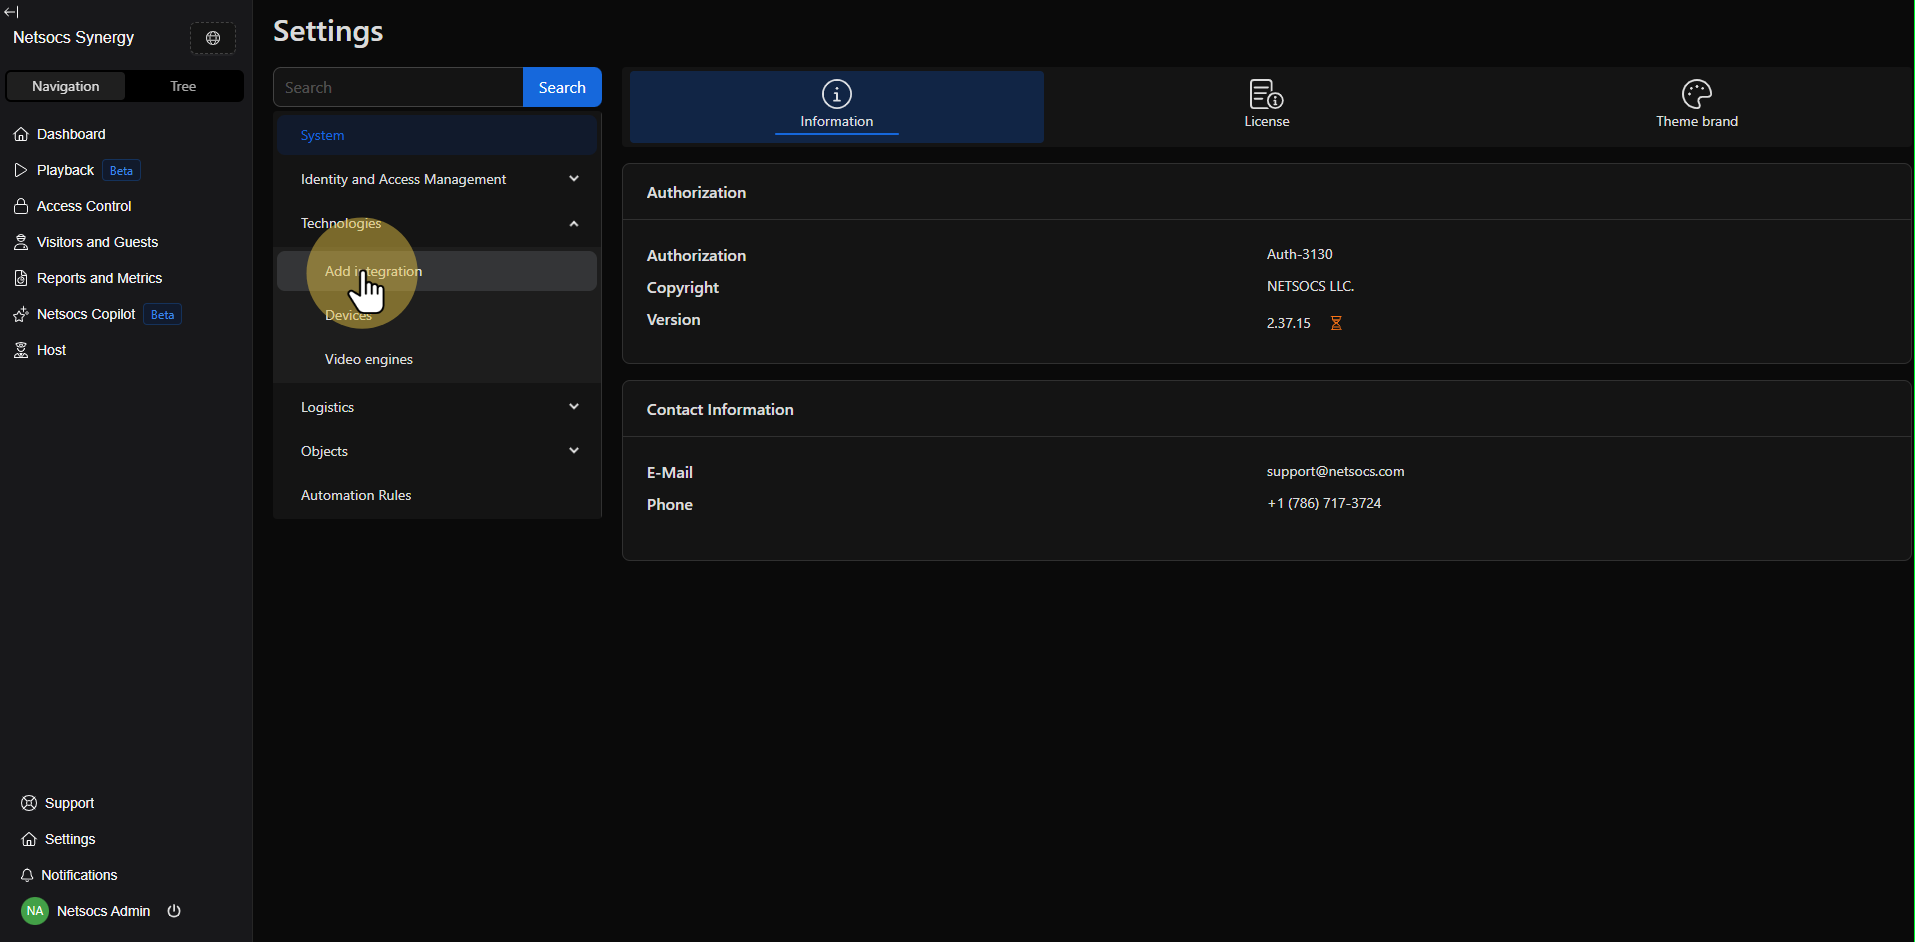Switch sidebar to Navigation view
Image resolution: width=1915 pixels, height=942 pixels.
point(66,86)
